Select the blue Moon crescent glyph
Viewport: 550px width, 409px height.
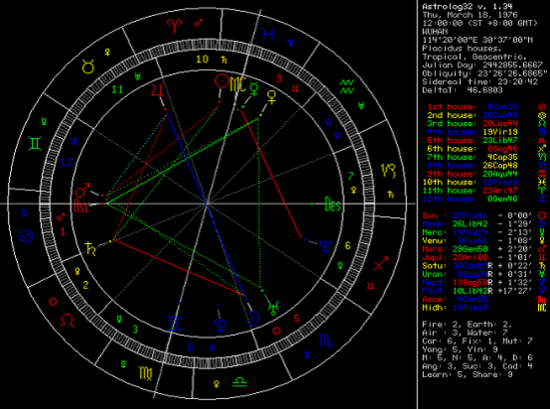pyautogui.click(x=254, y=319)
